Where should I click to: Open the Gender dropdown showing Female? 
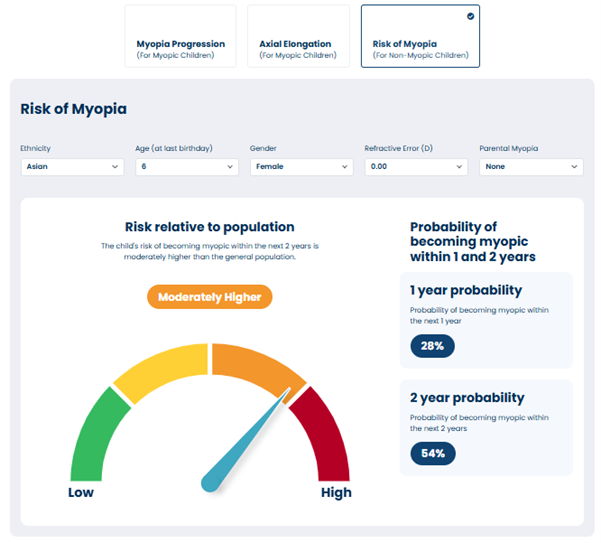pos(302,167)
